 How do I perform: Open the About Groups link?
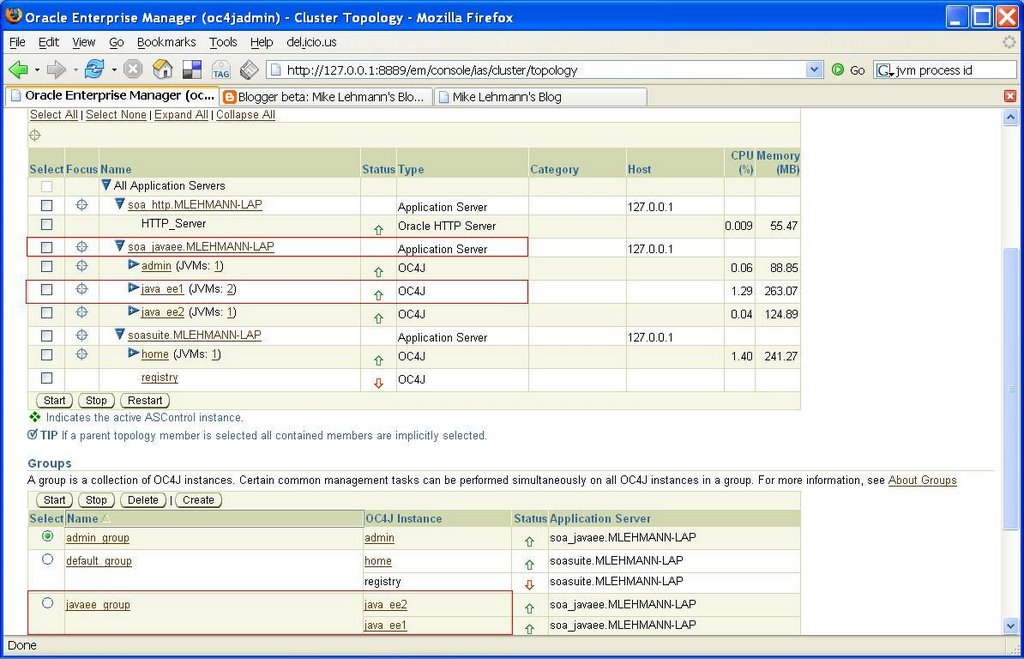coord(922,480)
